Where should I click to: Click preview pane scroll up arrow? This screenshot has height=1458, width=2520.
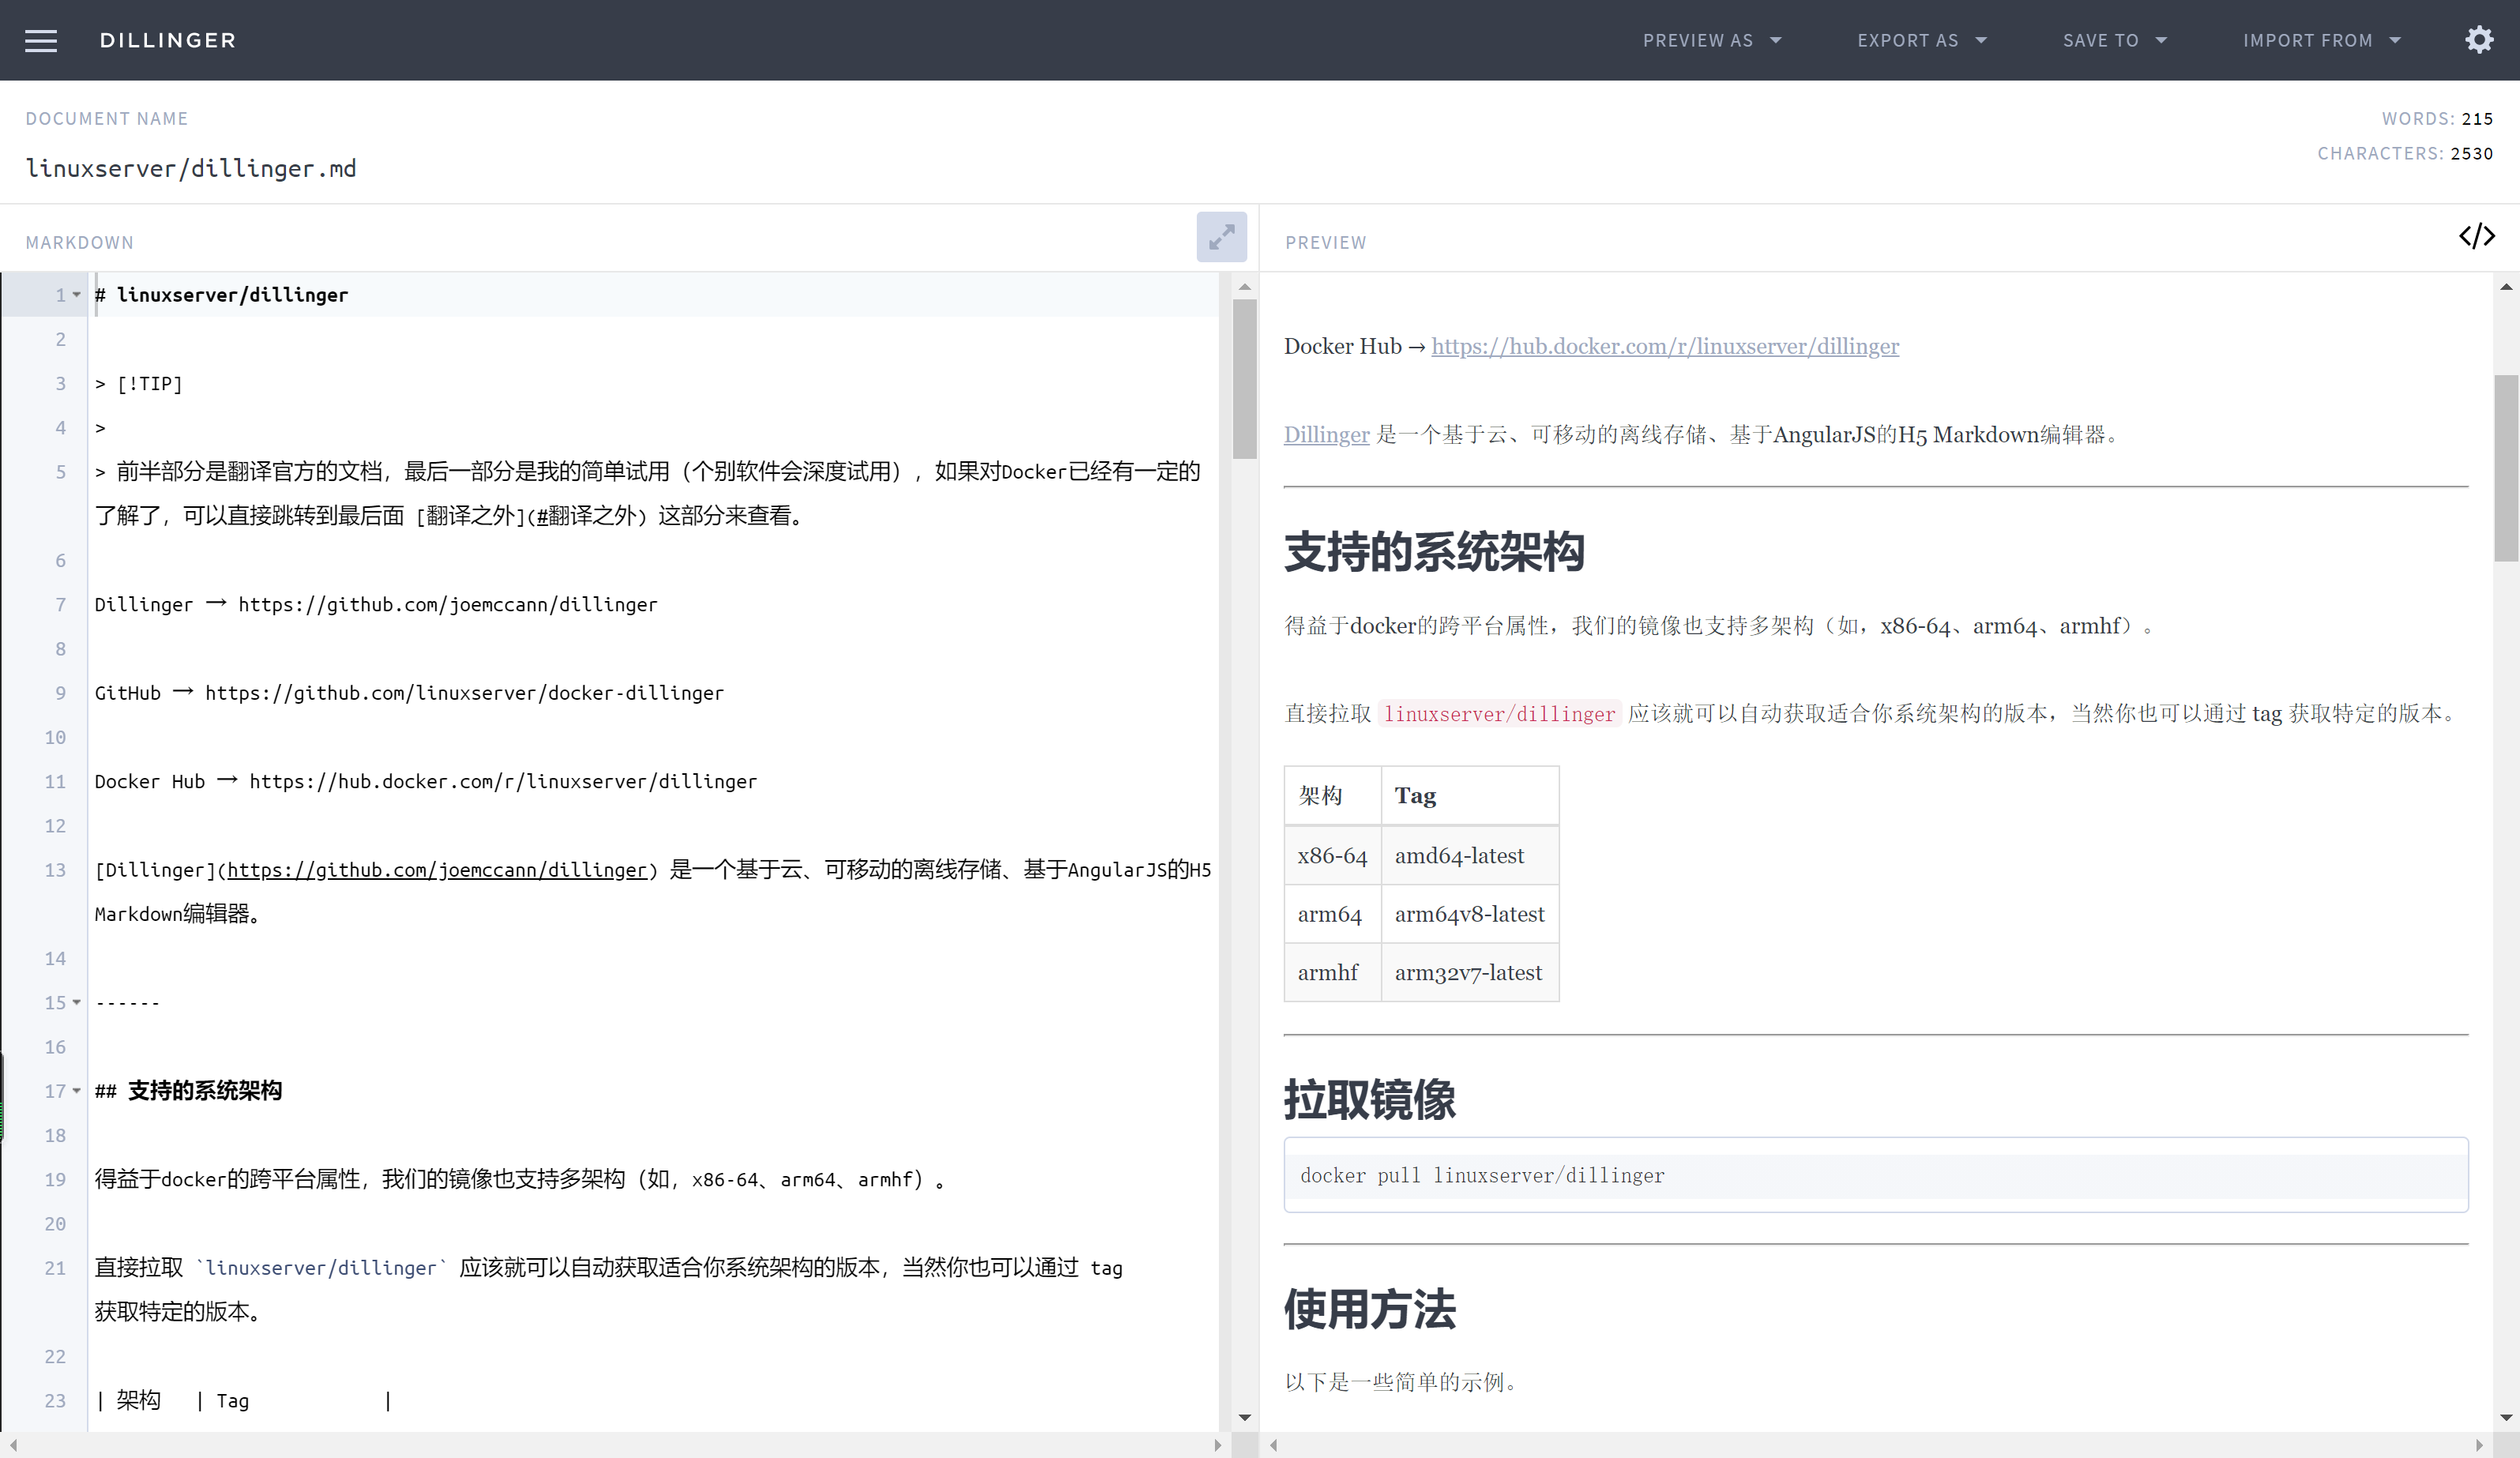click(2506, 288)
